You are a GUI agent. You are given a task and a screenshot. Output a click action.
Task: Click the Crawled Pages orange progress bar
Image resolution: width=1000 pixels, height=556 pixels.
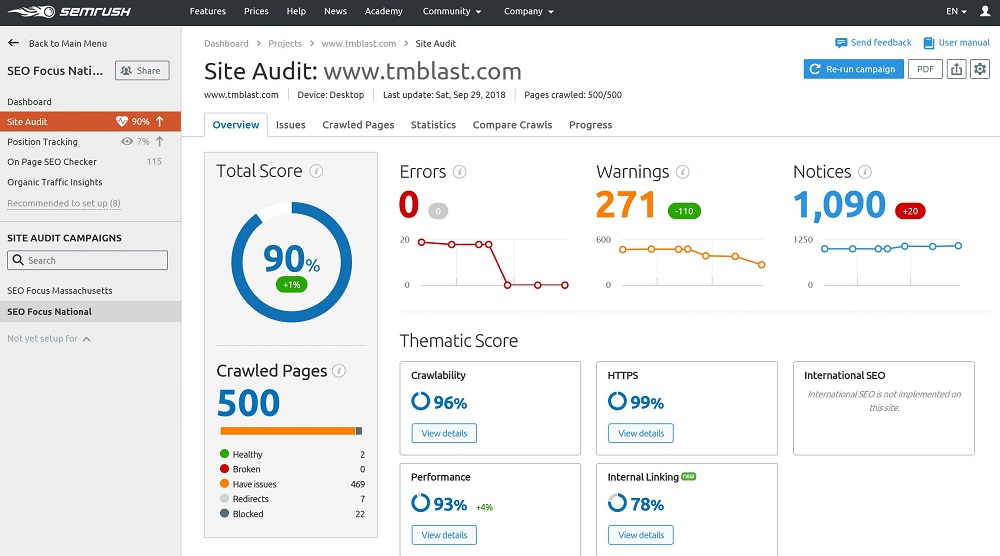tap(288, 431)
